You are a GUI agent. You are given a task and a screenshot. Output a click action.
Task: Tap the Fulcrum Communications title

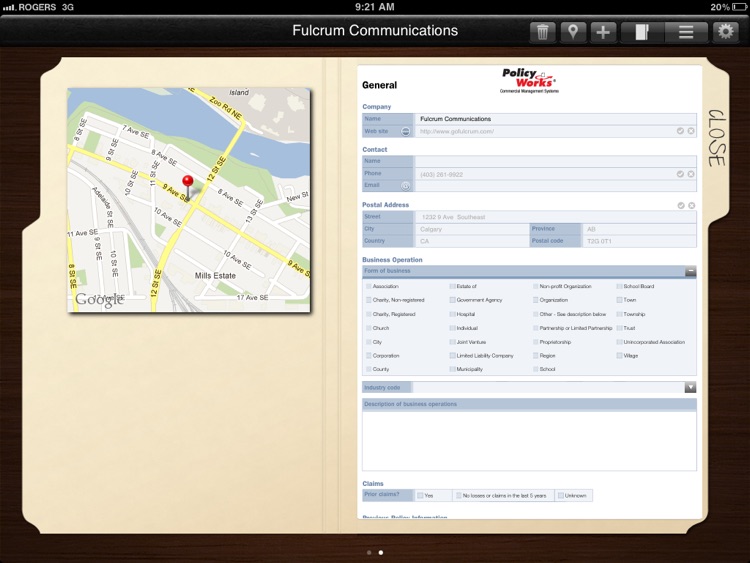[x=375, y=31]
